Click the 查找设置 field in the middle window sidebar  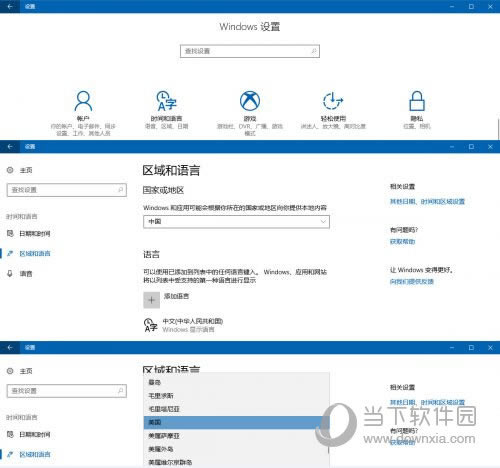tap(67, 190)
